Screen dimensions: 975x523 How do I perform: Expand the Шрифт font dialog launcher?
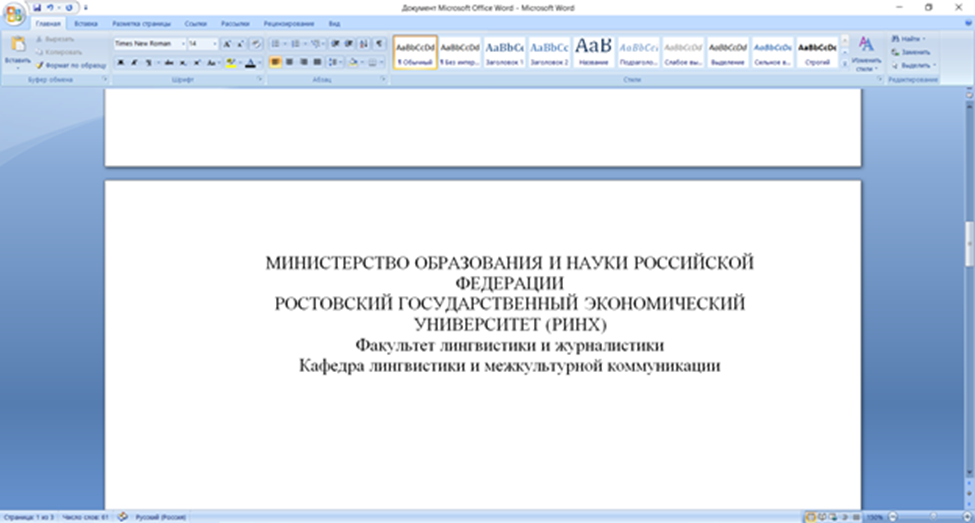pyautogui.click(x=259, y=80)
